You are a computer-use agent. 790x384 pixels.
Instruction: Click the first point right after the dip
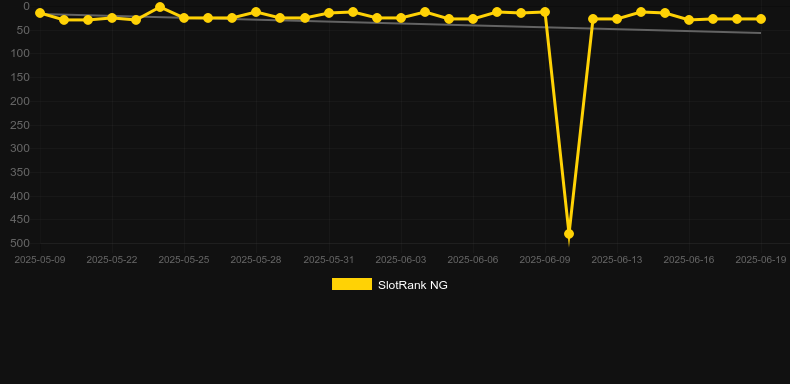coord(593,19)
